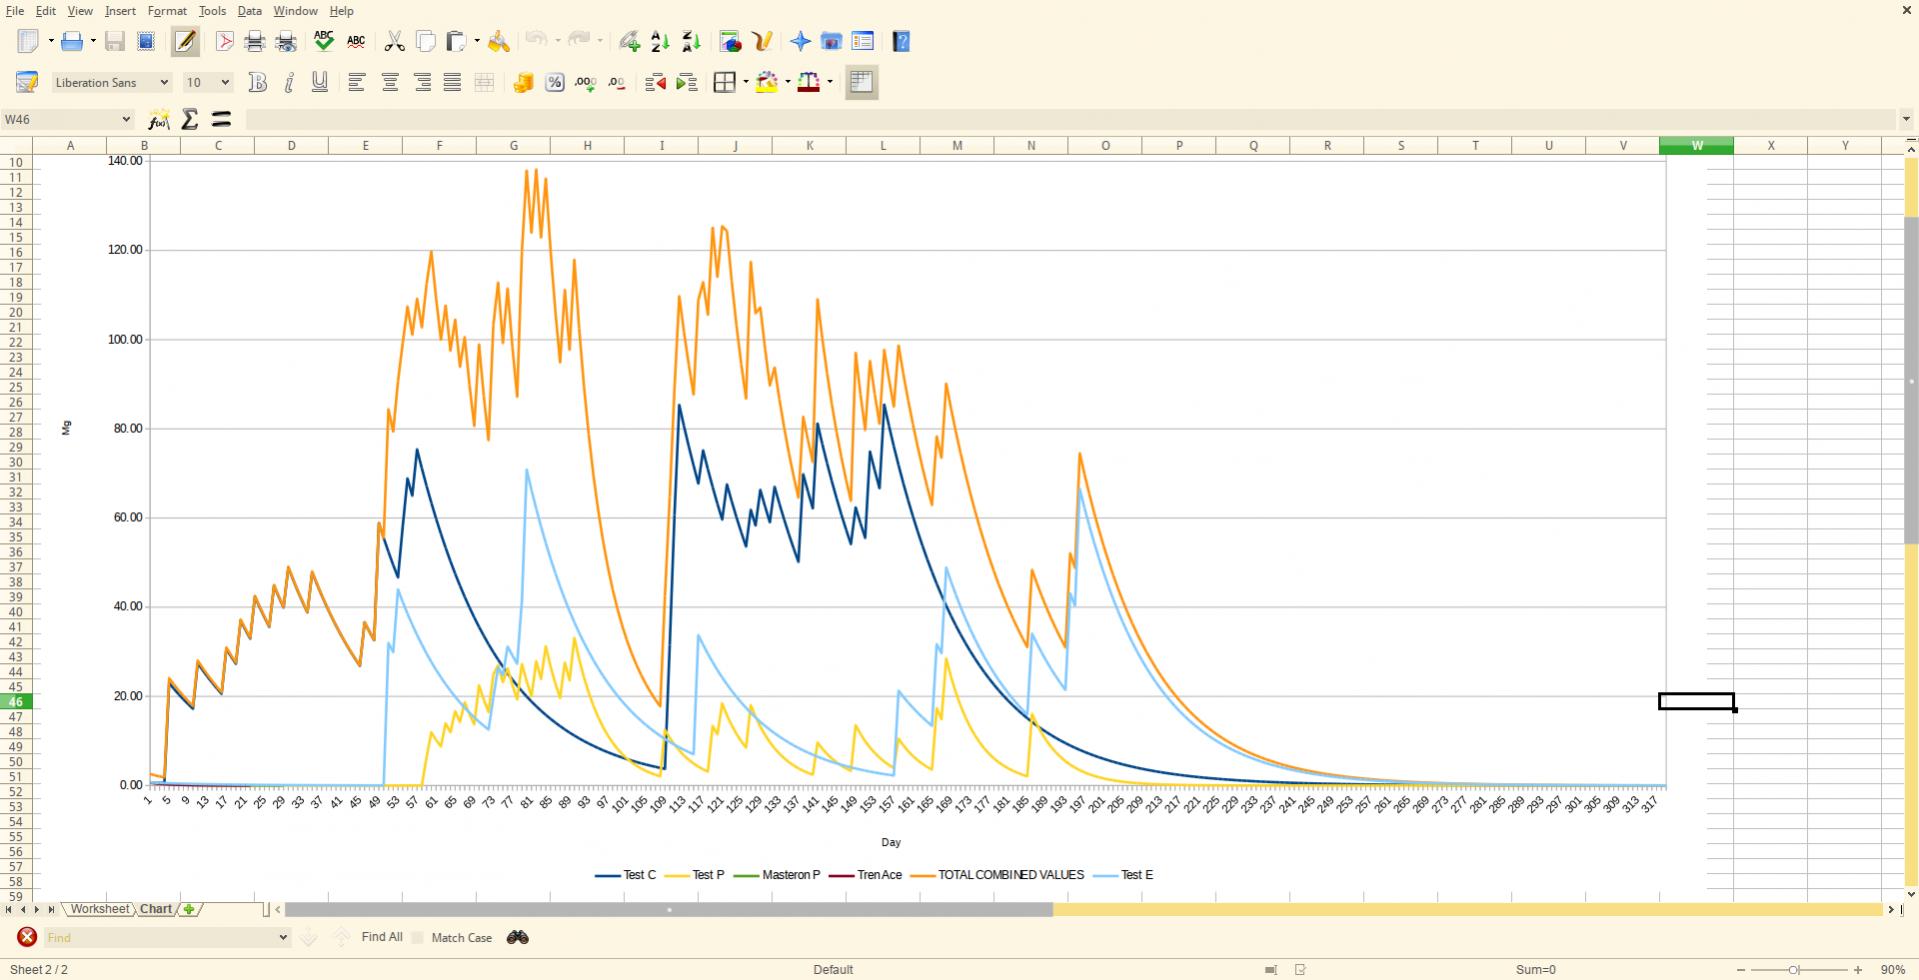The height and width of the screenshot is (980, 1919).
Task: Open Print Preview icon
Action: pyautogui.click(x=286, y=41)
